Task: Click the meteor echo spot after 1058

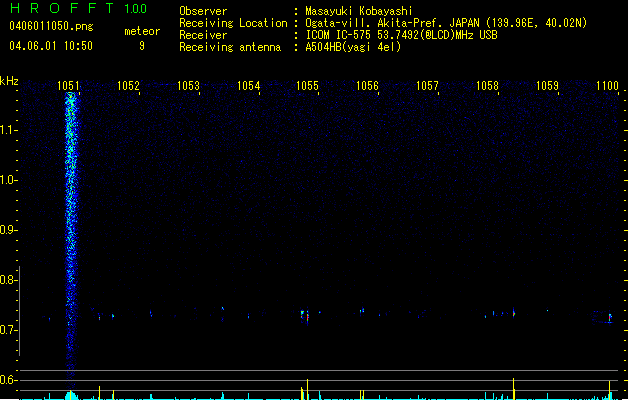Action: click(513, 313)
